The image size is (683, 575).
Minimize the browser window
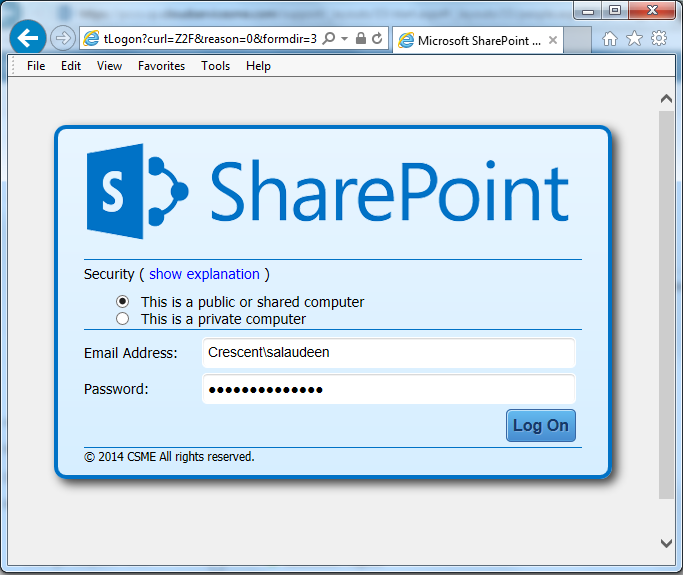point(588,10)
